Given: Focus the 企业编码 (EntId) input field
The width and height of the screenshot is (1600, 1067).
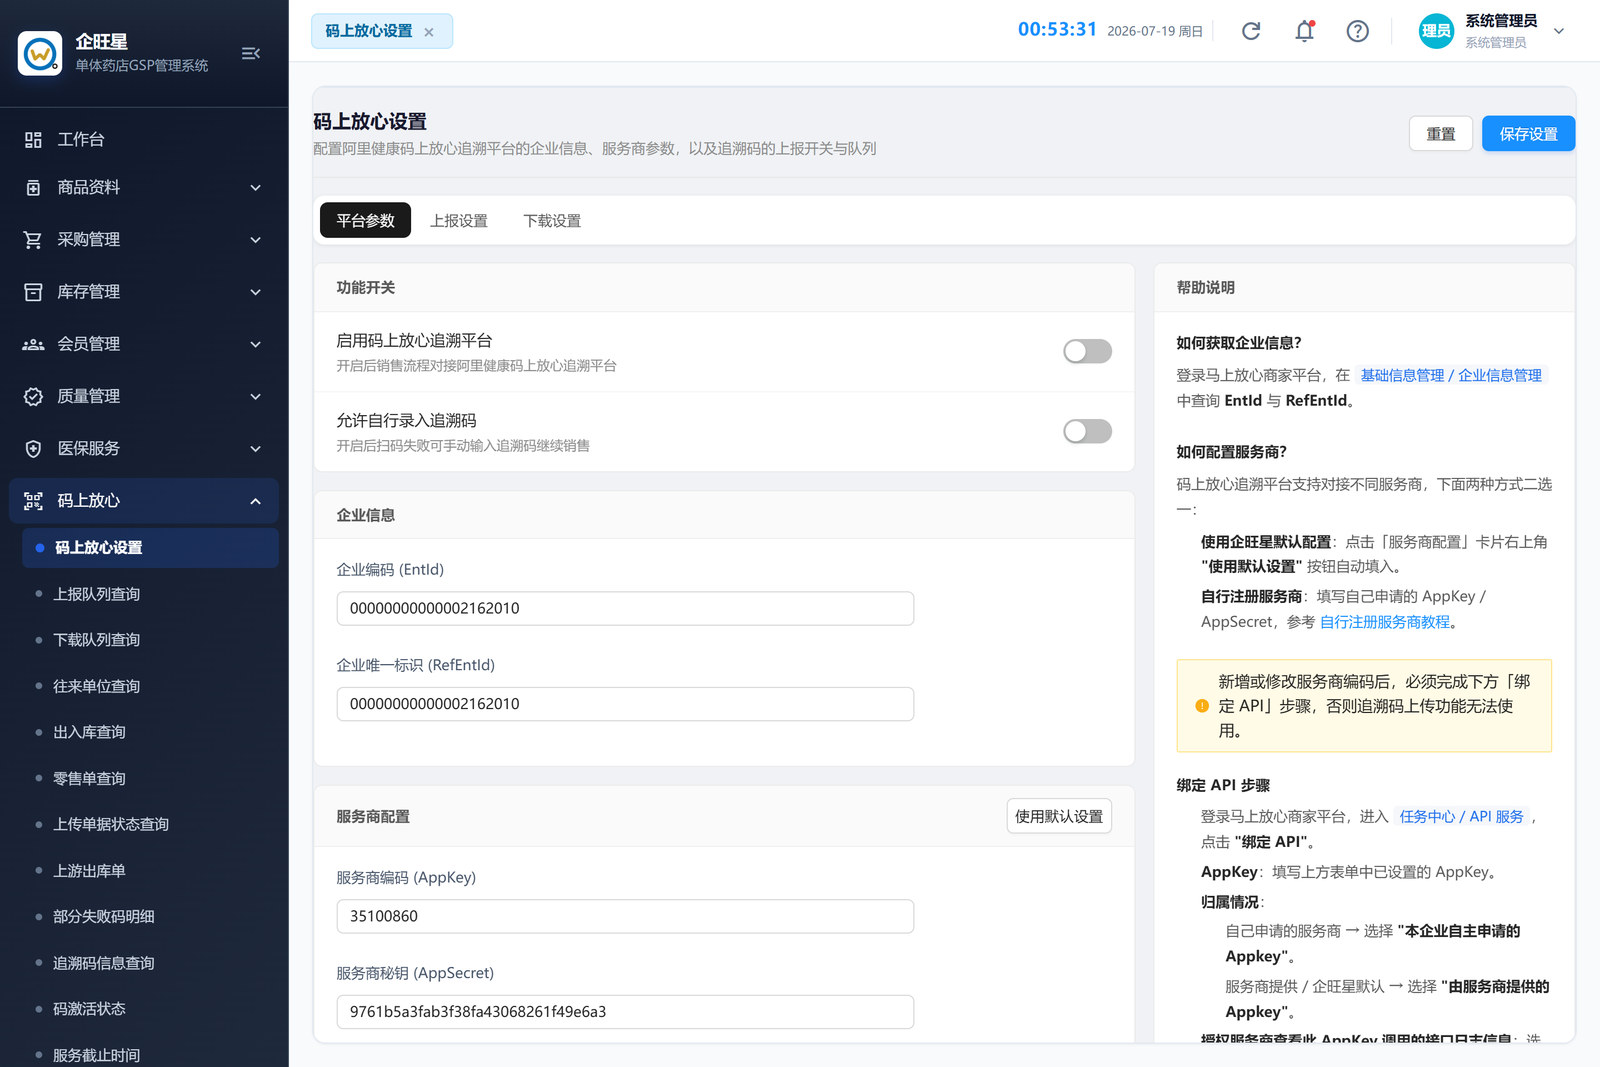Looking at the screenshot, I should click(x=625, y=609).
